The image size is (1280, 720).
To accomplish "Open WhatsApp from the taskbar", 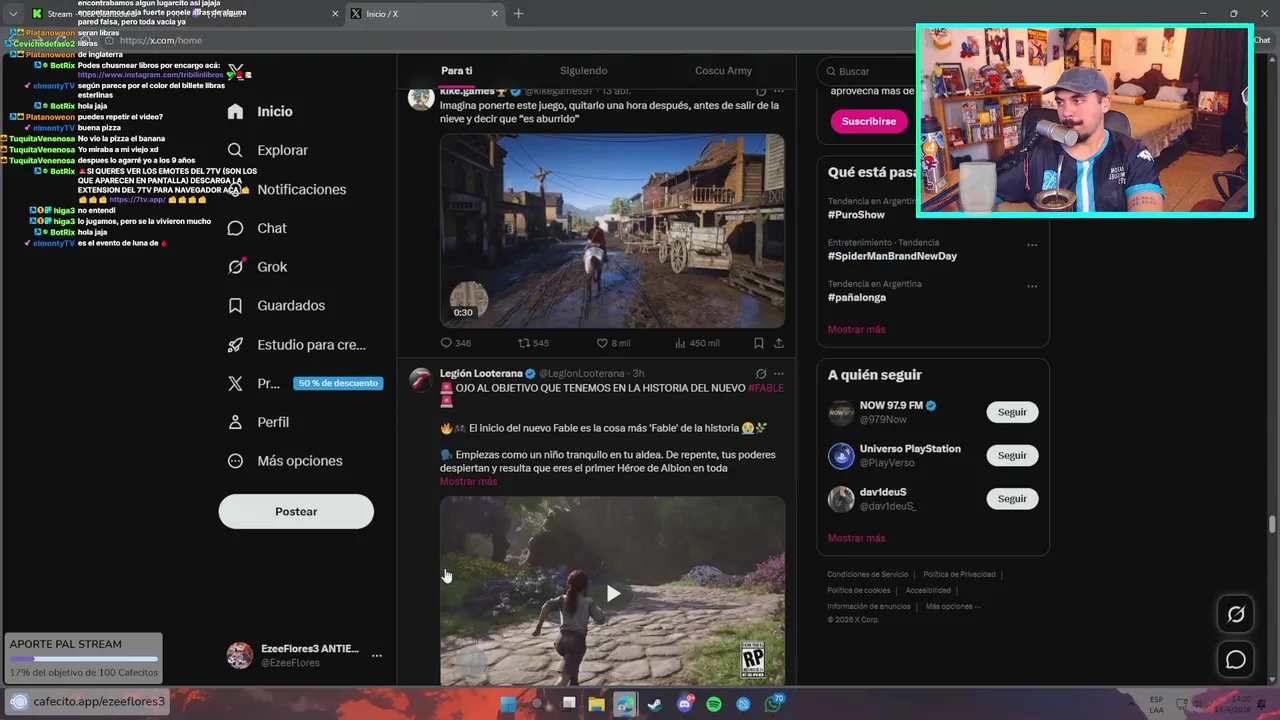I will pos(773,704).
